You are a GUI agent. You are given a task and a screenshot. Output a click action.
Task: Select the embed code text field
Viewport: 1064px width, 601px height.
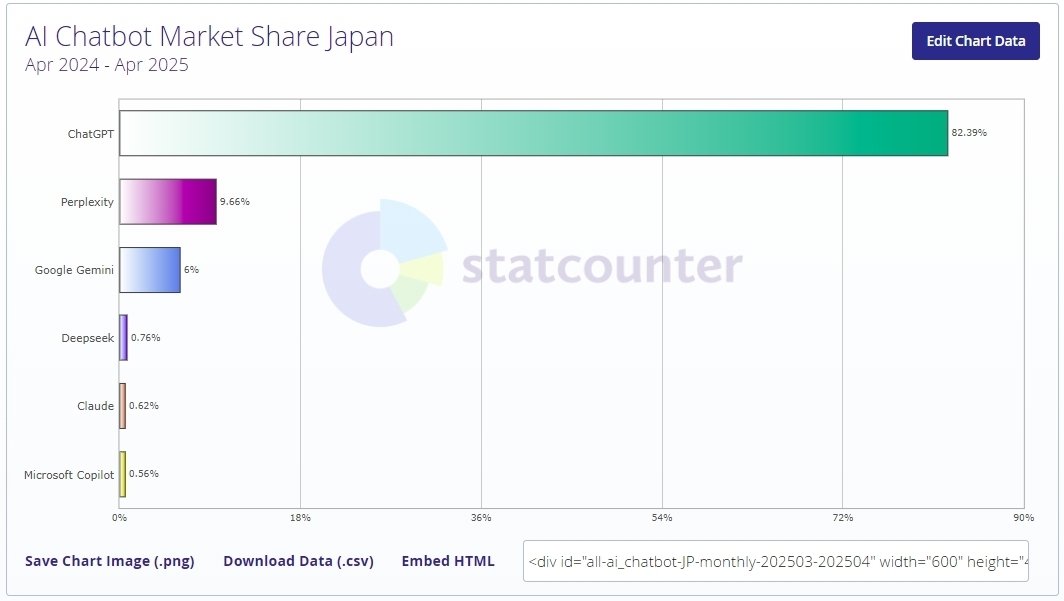point(775,561)
